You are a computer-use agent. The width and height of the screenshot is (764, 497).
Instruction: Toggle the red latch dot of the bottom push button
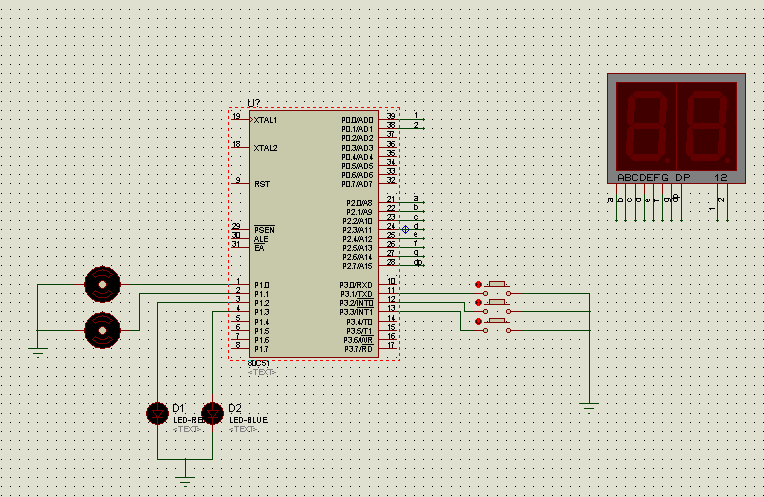[x=478, y=321]
